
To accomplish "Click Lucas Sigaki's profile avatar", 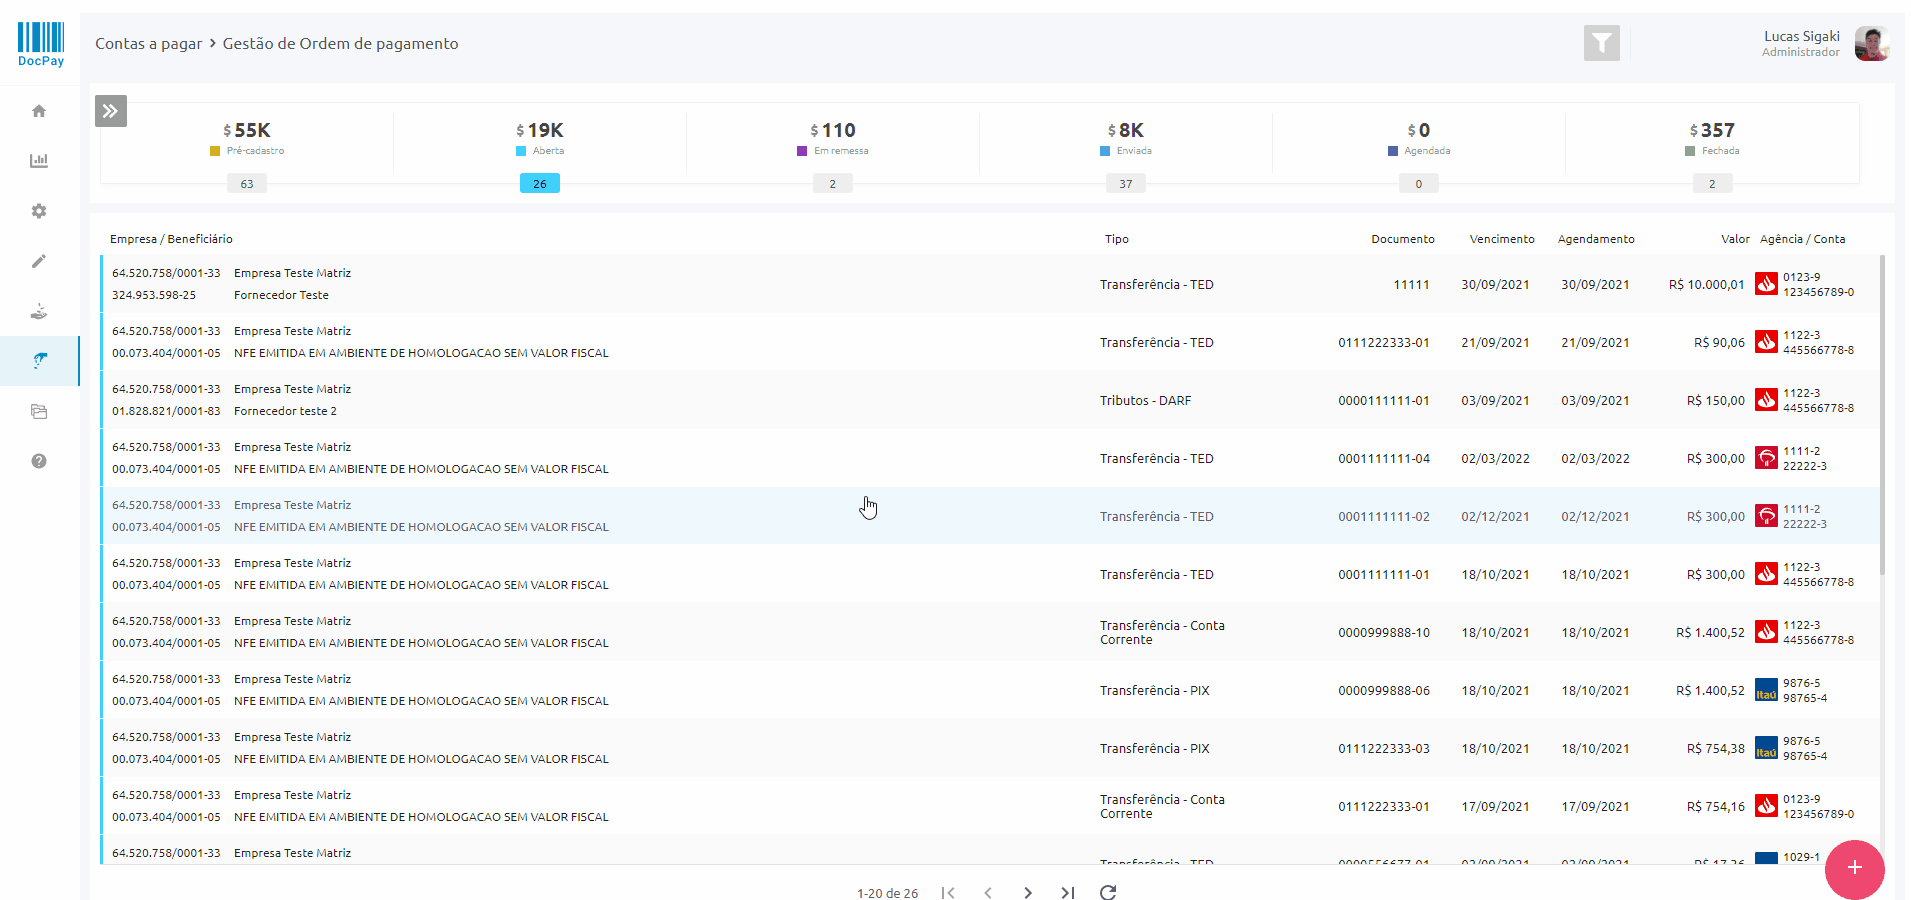I will tap(1870, 44).
